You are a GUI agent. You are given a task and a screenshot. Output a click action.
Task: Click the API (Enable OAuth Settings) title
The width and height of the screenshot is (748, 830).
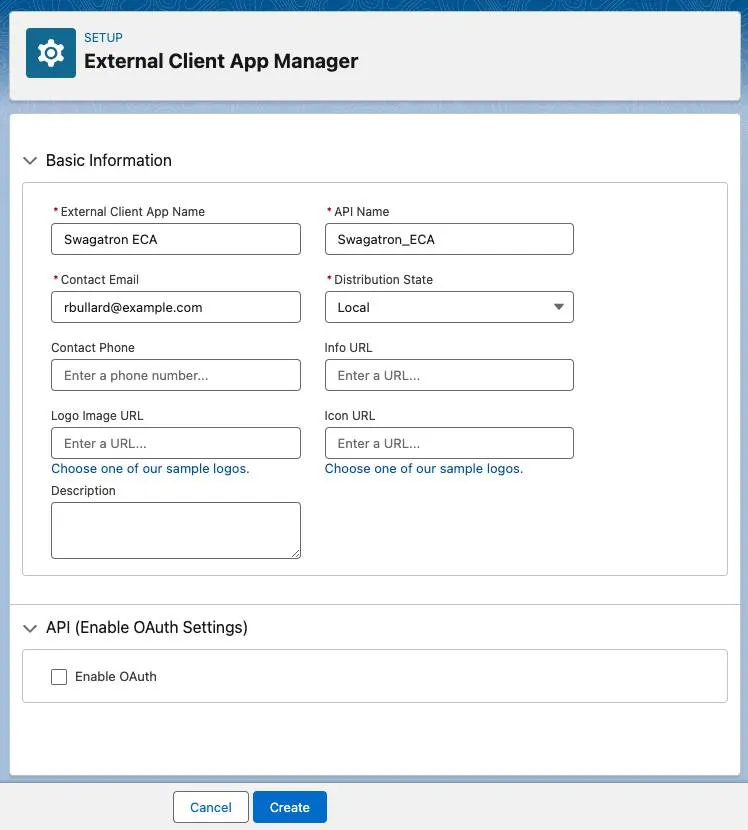click(x=147, y=628)
